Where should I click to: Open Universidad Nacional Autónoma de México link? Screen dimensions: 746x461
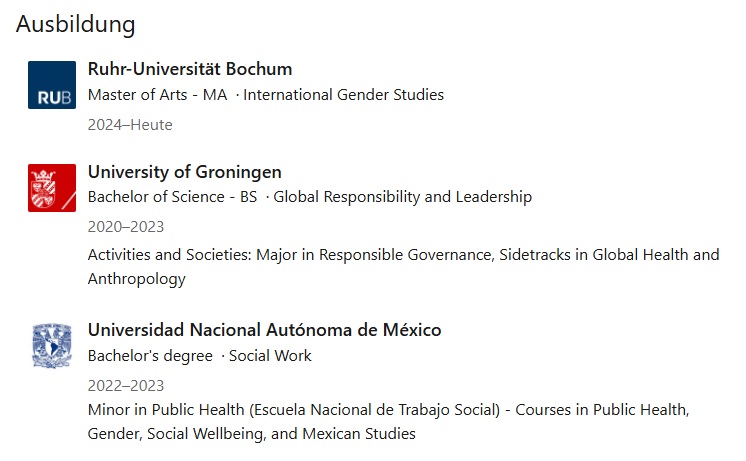(265, 330)
